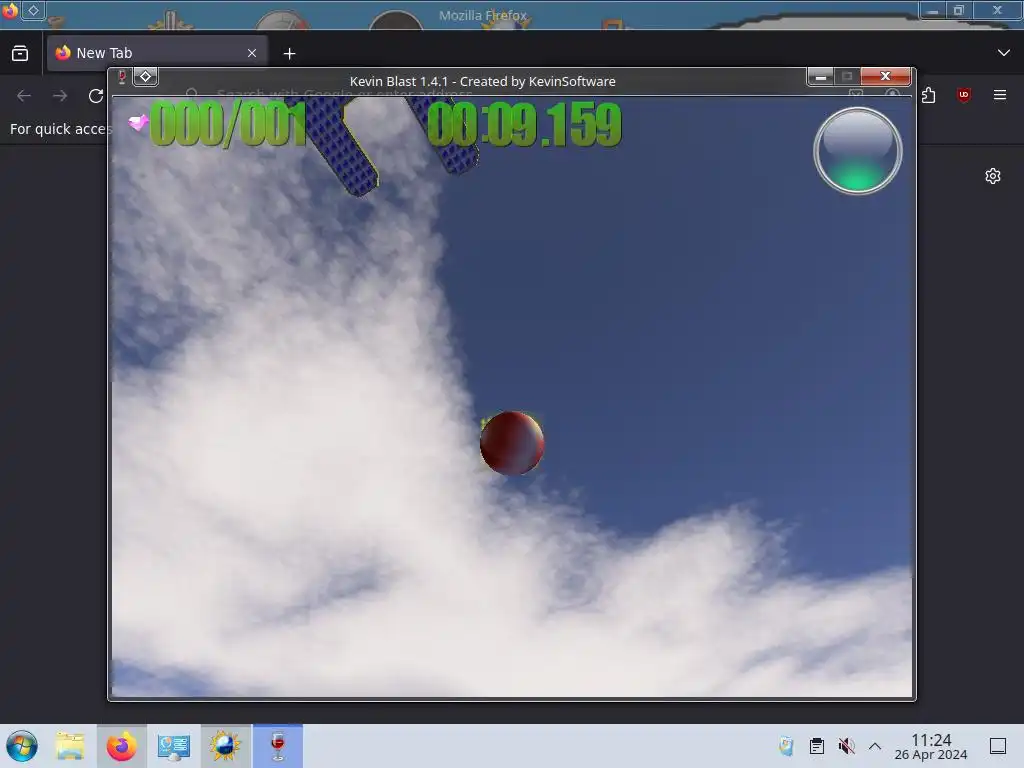The image size is (1024, 768).
Task: Open the Firefox hamburger menu
Action: pos(1000,95)
